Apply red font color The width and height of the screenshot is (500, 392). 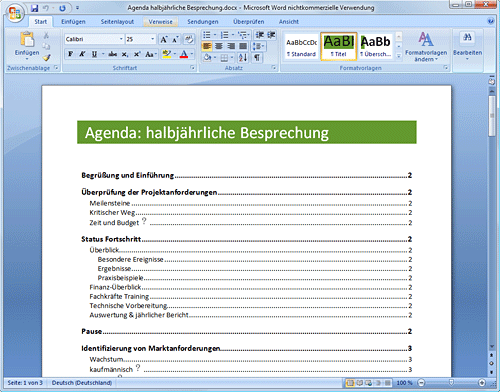[184, 54]
